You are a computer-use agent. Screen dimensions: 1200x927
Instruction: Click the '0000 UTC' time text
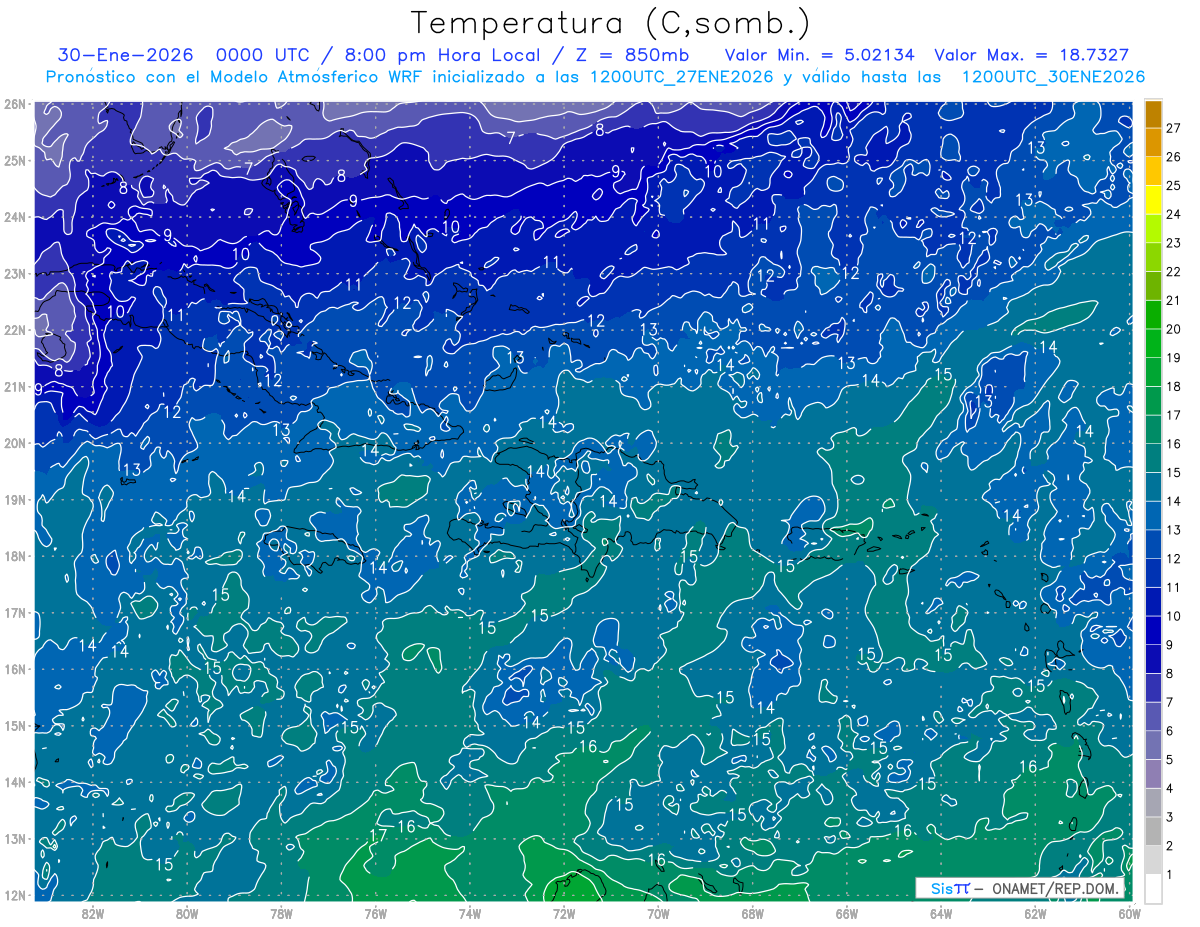coord(262,55)
